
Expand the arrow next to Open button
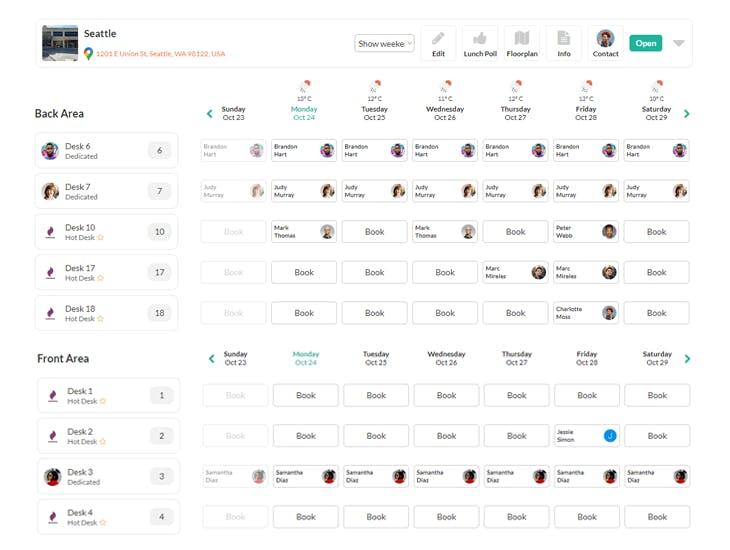click(679, 43)
